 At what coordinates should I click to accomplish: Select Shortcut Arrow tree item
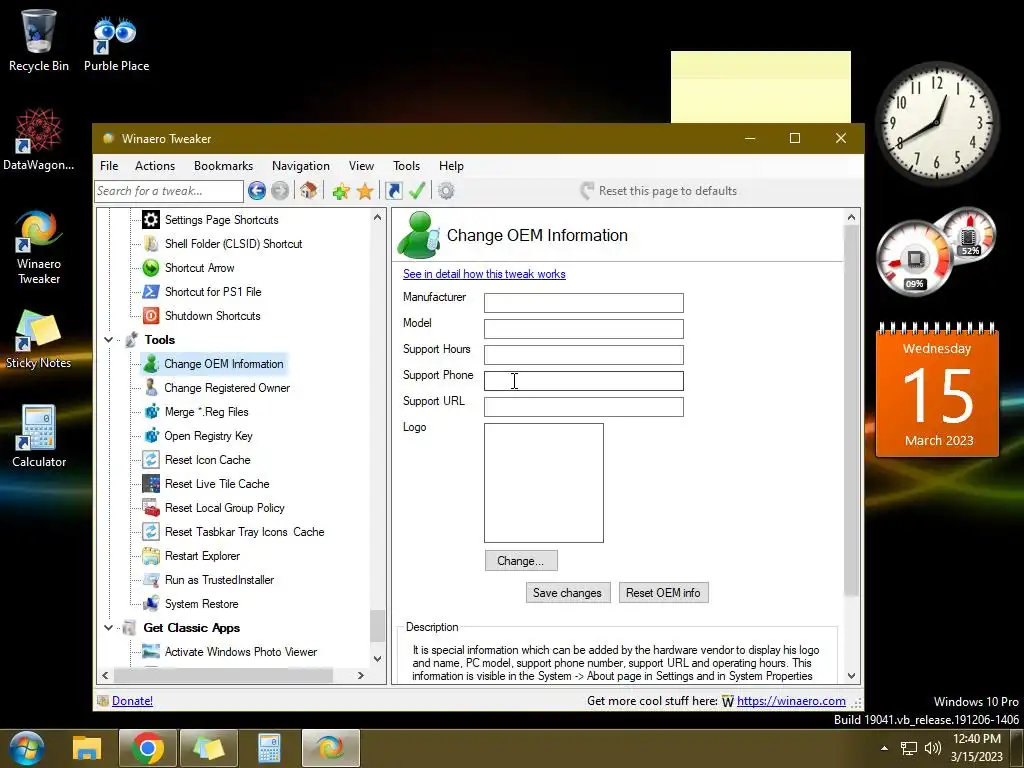tap(199, 268)
